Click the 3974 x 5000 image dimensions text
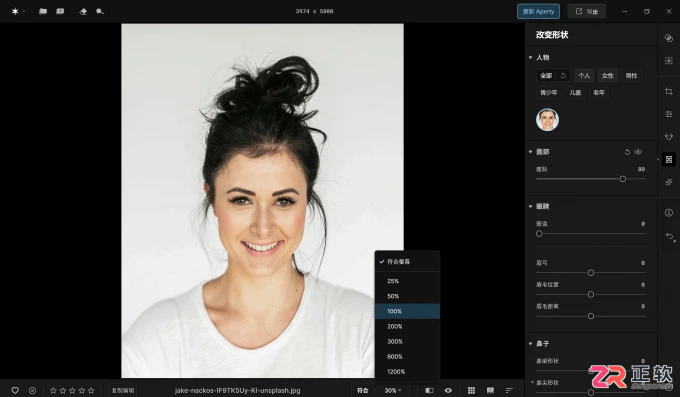Screen dimensions: 680x397 tap(314, 11)
